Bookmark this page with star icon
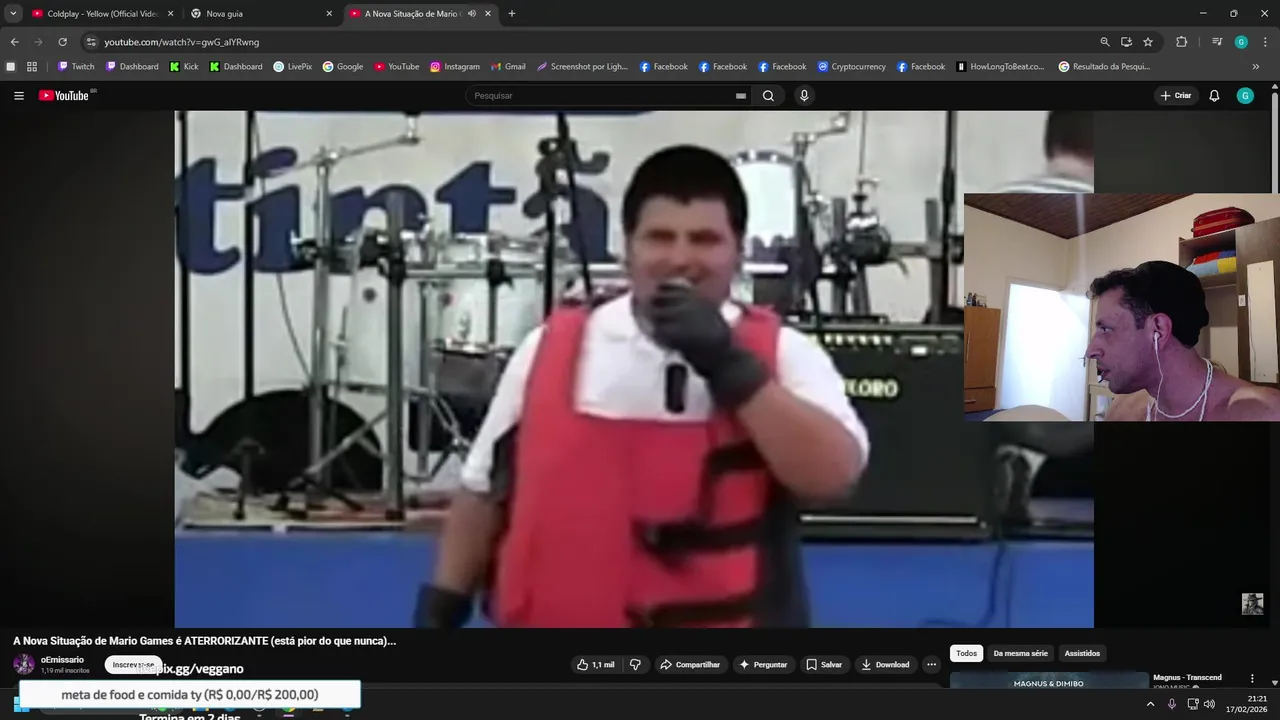 click(x=1148, y=42)
